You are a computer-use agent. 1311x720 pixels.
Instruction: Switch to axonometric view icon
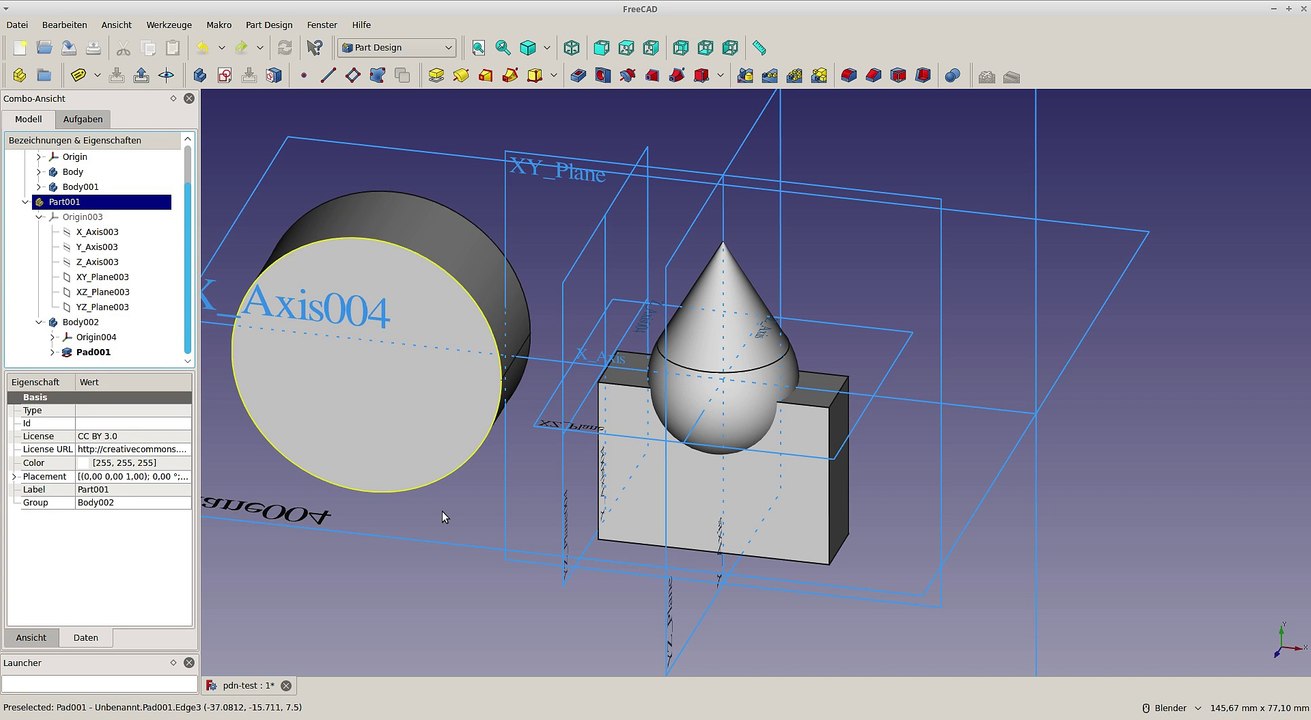572,47
